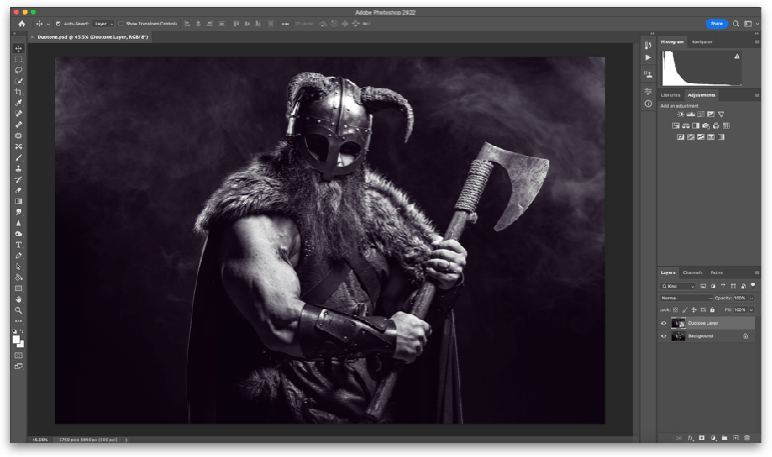Open the Auto-Select Layer dropdown
Image resolution: width=772 pixels, height=457 pixels.
pyautogui.click(x=102, y=23)
